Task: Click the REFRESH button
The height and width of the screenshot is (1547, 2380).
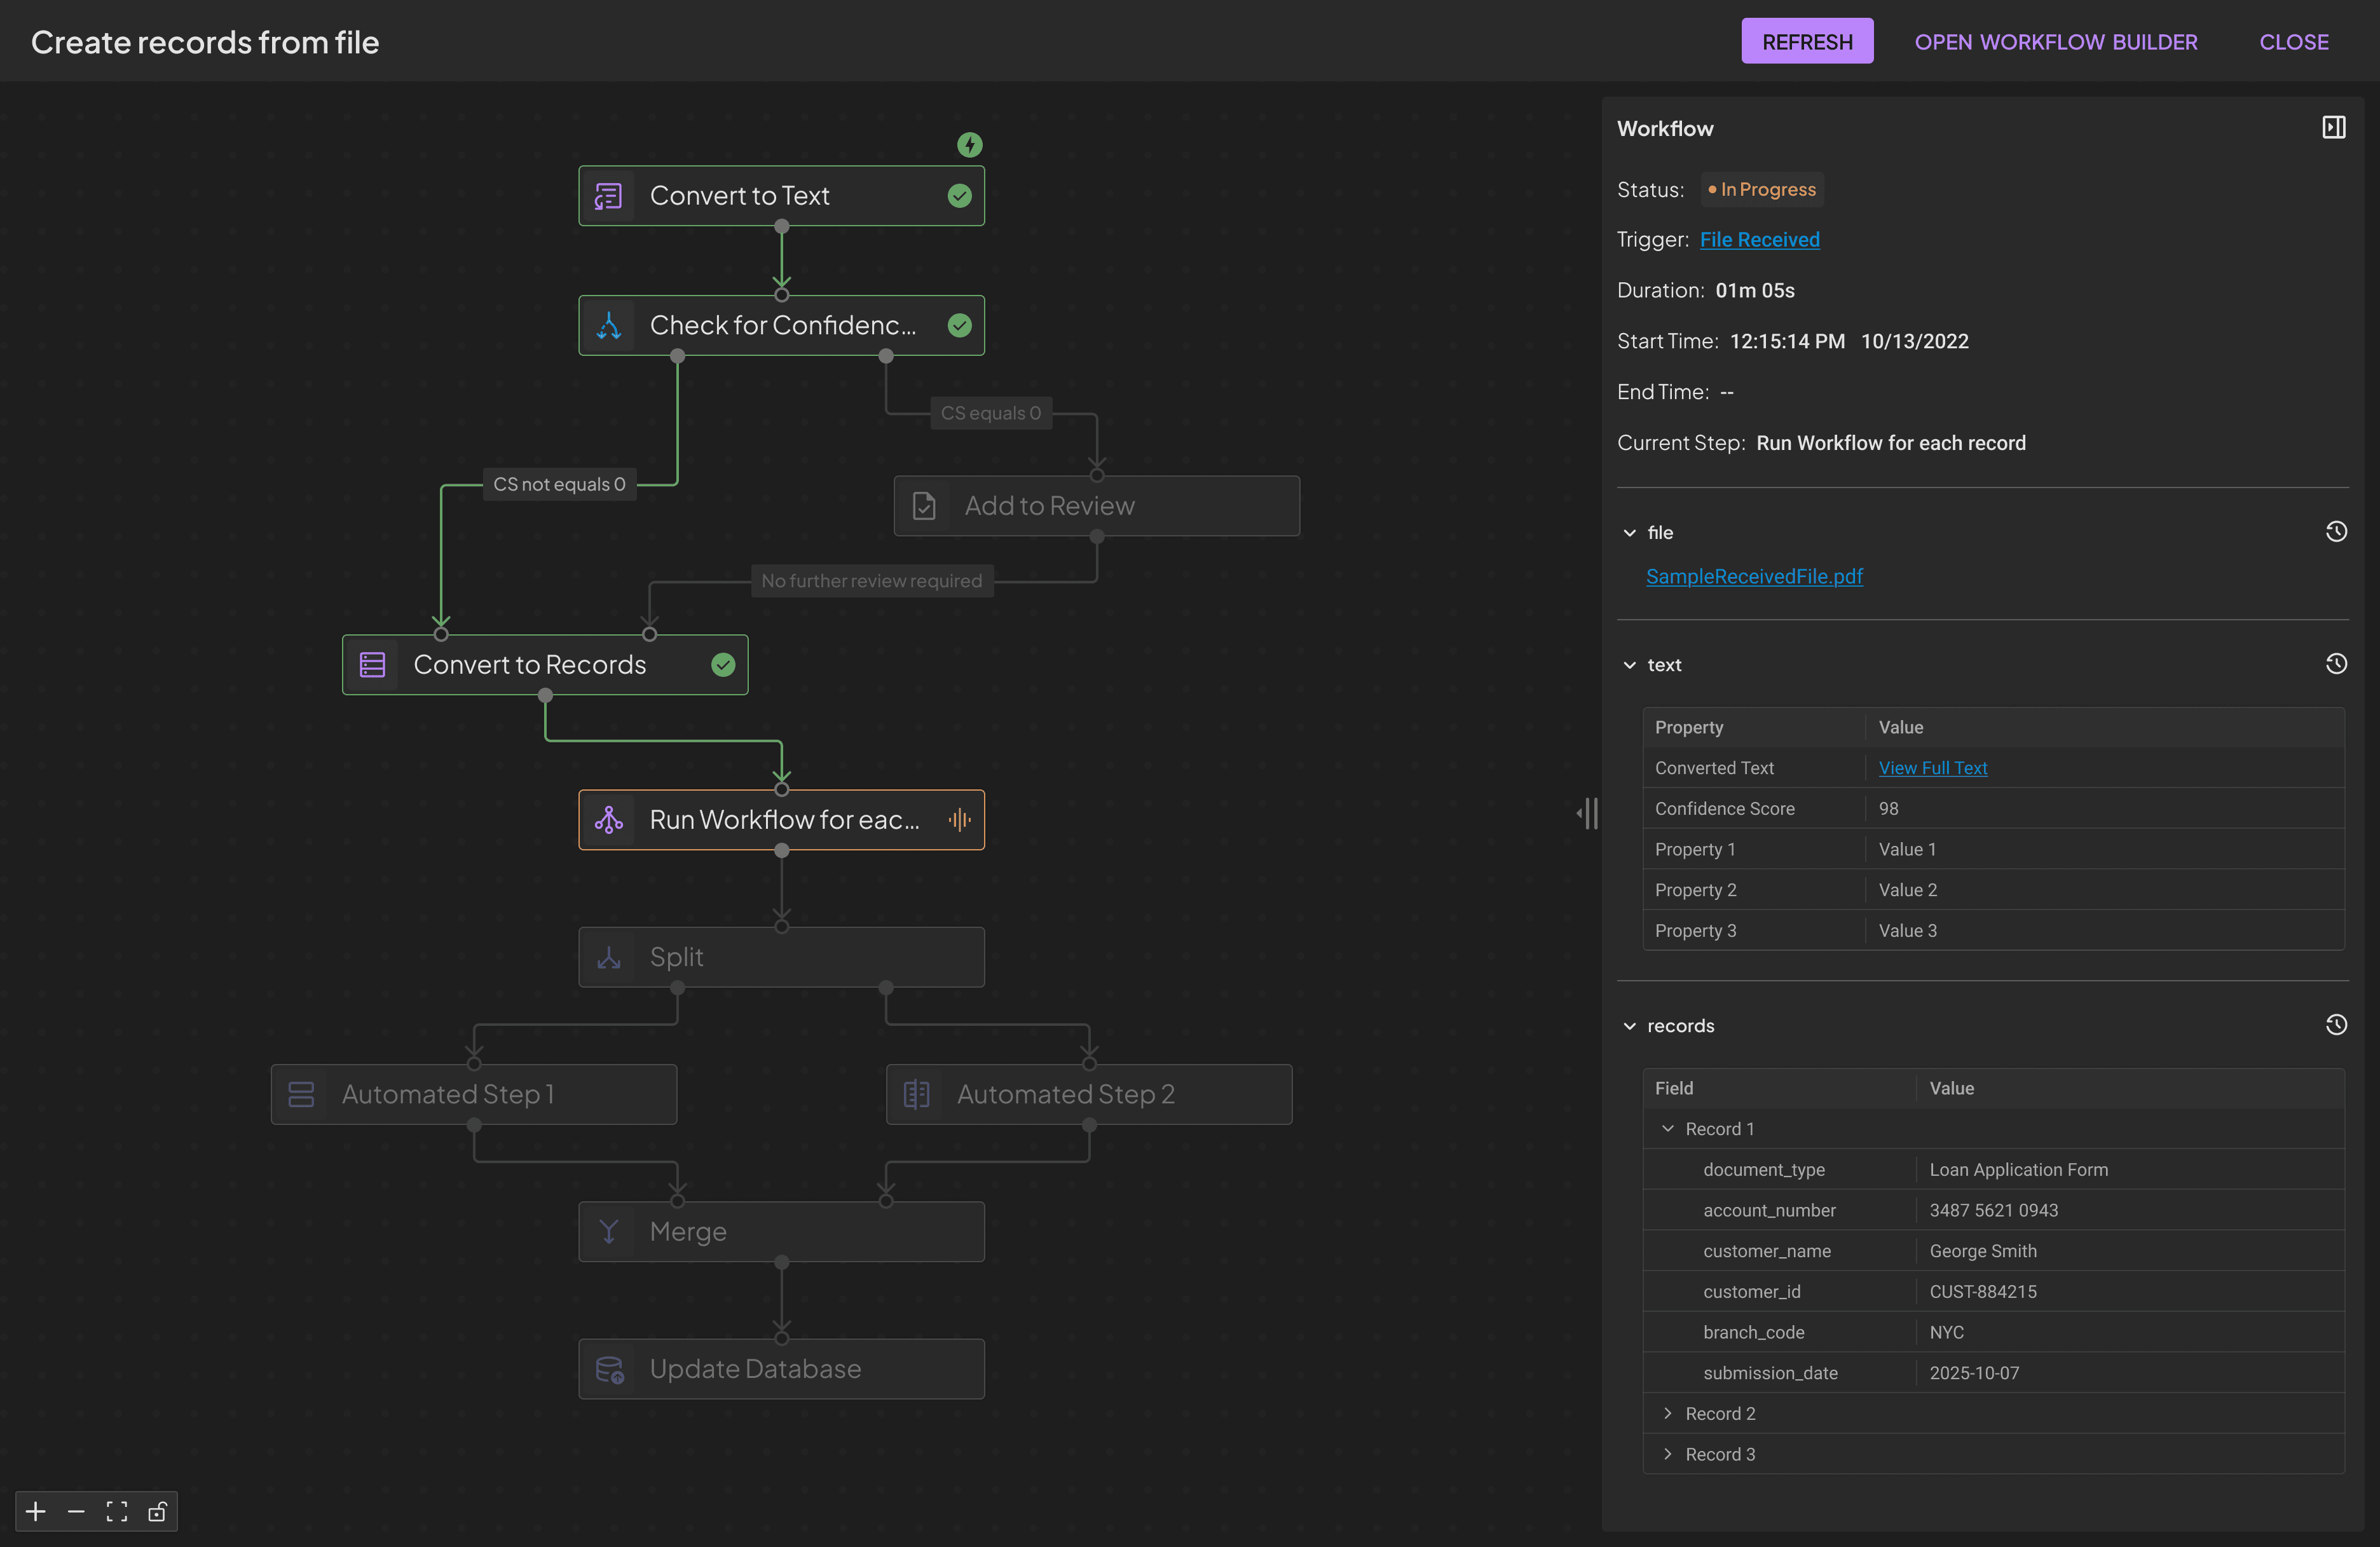Action: tap(1807, 41)
